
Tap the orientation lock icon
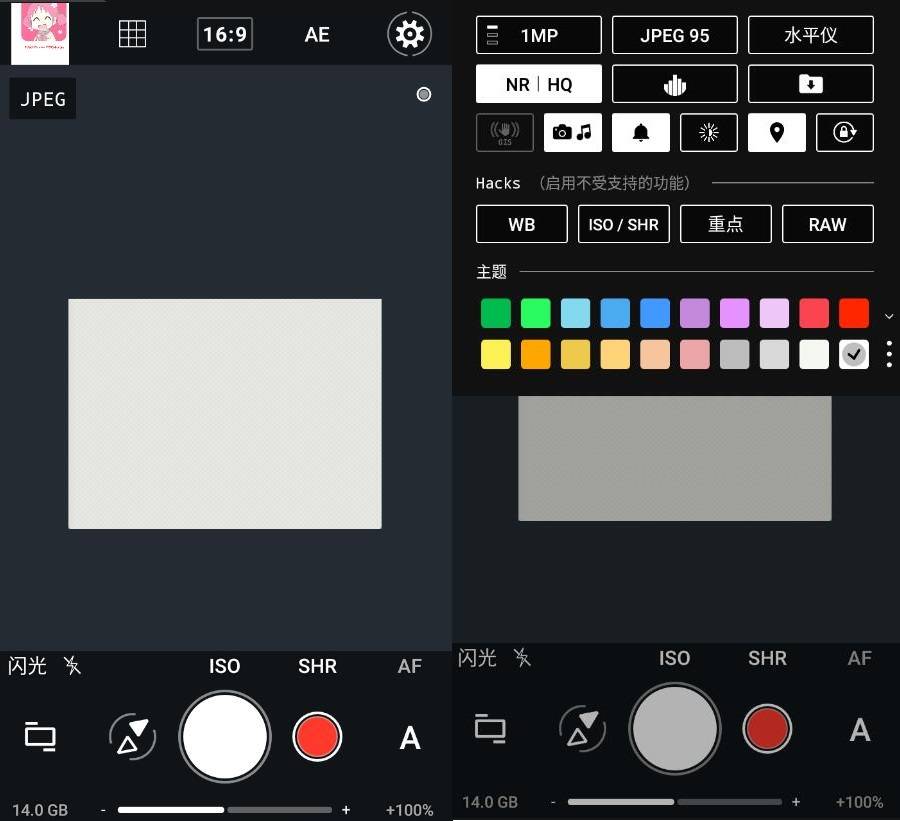(845, 132)
